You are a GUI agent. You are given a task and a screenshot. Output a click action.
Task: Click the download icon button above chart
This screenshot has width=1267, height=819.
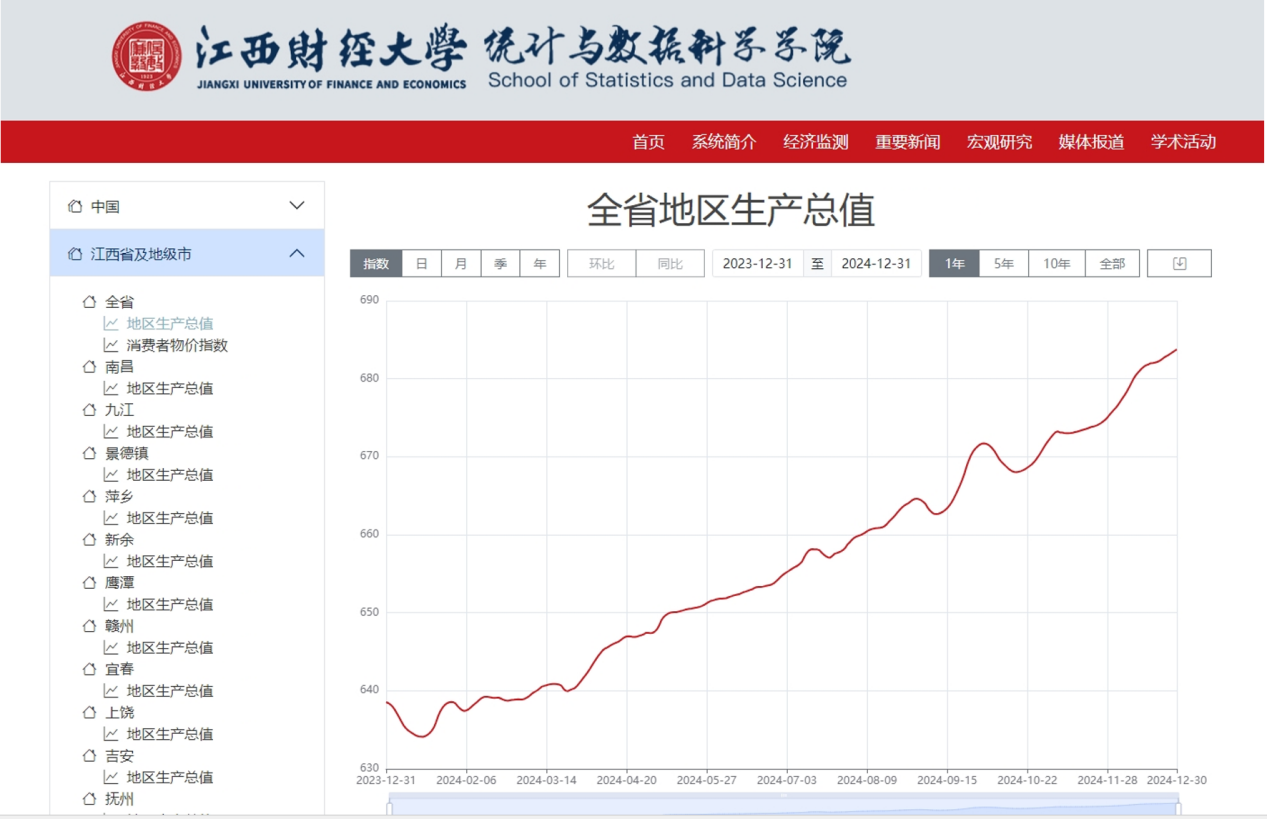pyautogui.click(x=1179, y=263)
